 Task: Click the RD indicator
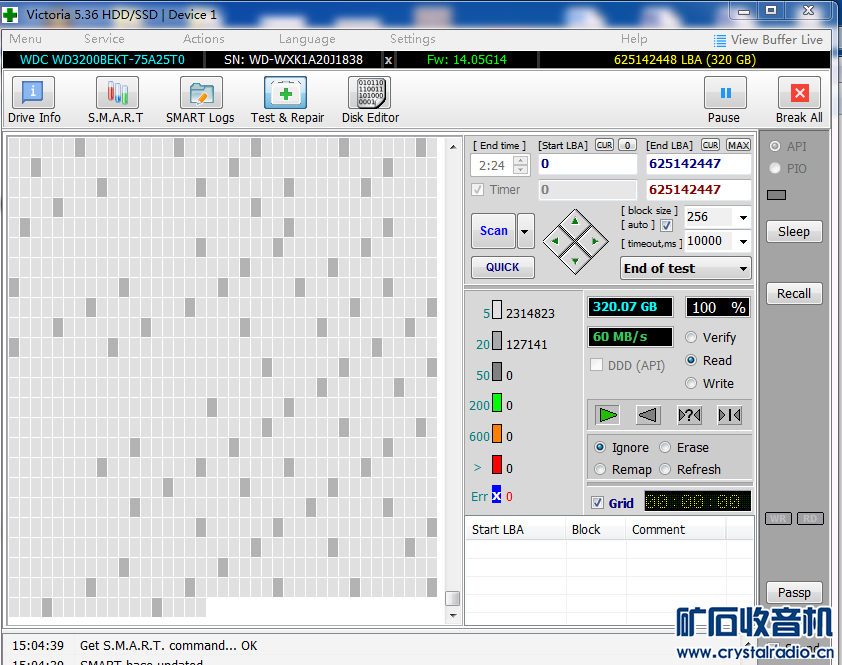tap(810, 518)
